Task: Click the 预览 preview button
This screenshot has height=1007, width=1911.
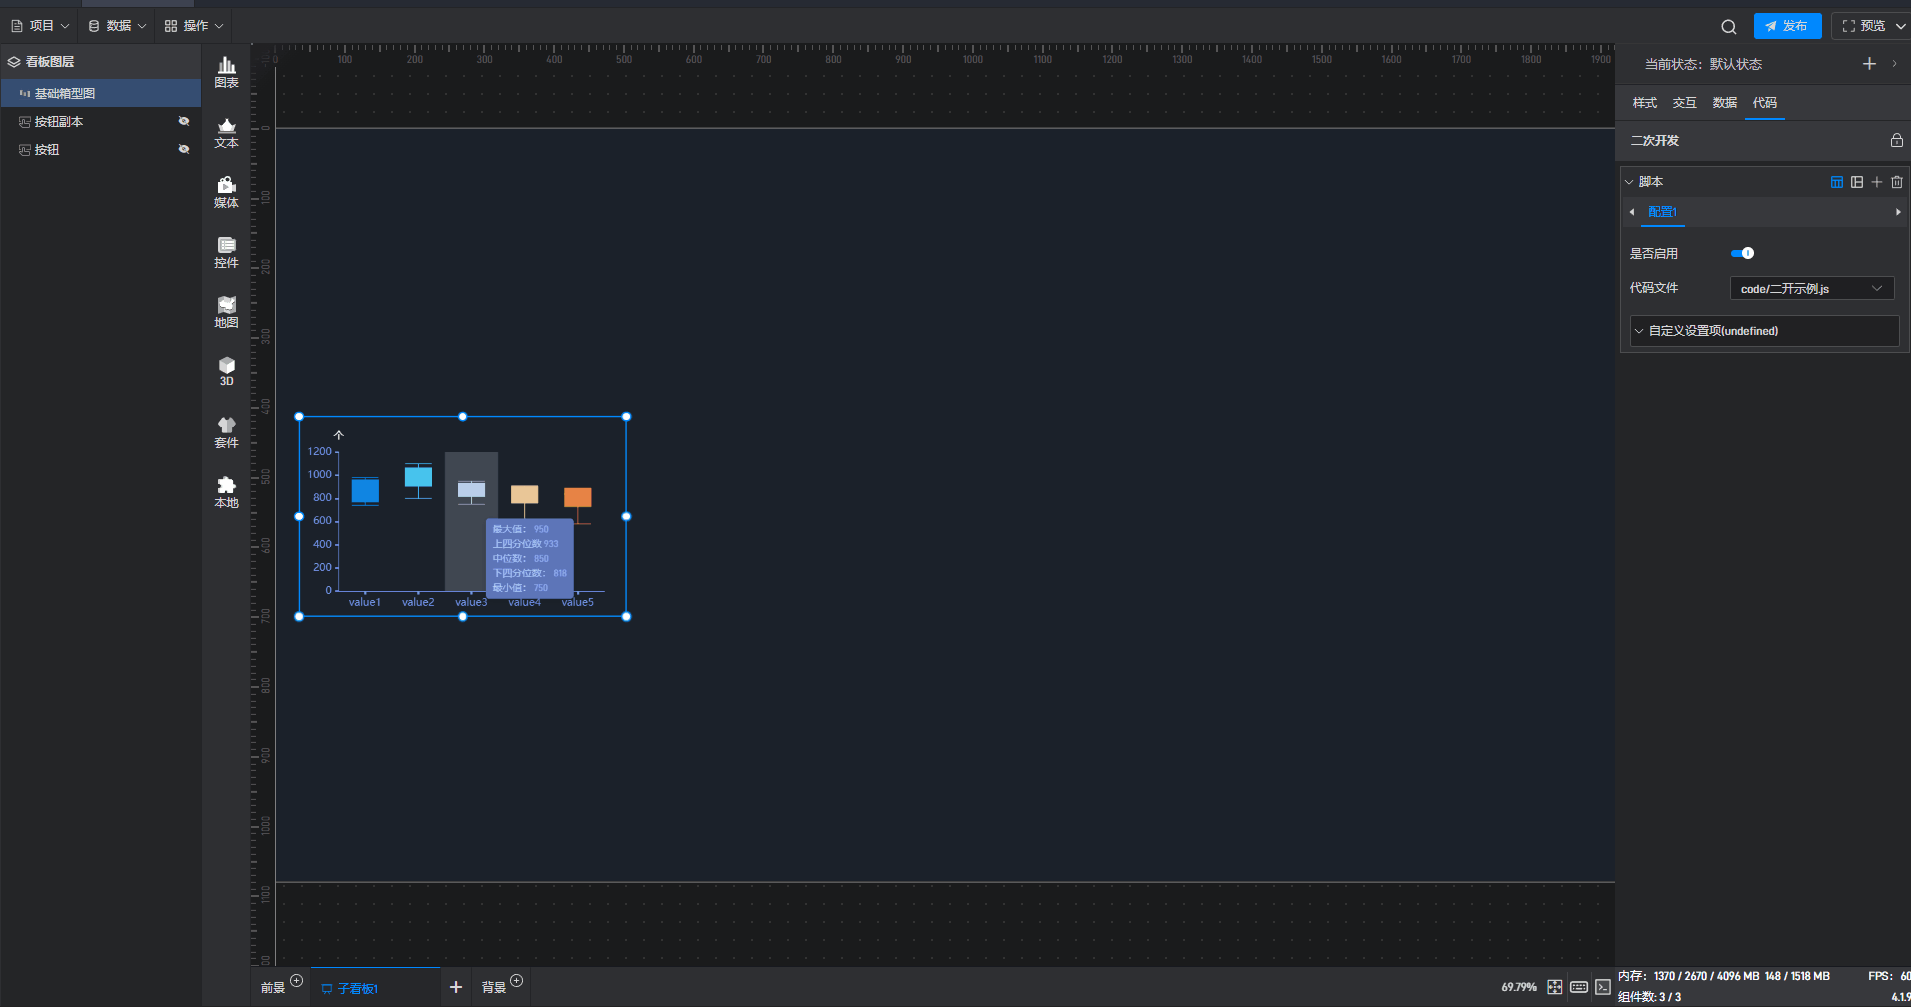Action: click(x=1864, y=26)
